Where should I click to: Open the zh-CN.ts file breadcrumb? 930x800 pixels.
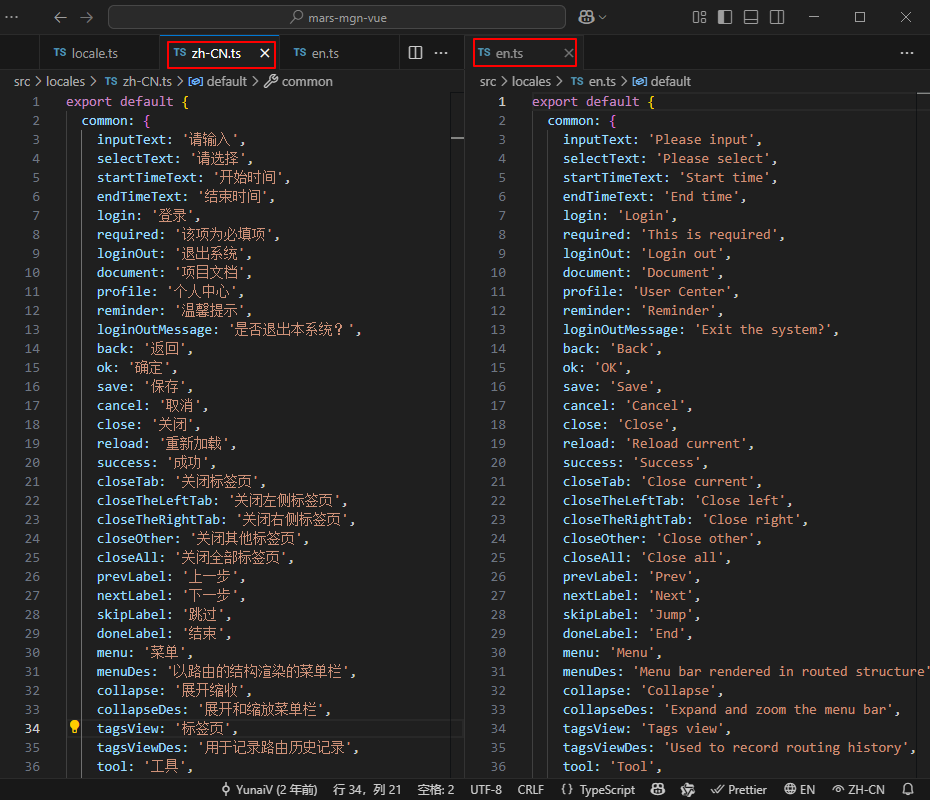(x=138, y=81)
